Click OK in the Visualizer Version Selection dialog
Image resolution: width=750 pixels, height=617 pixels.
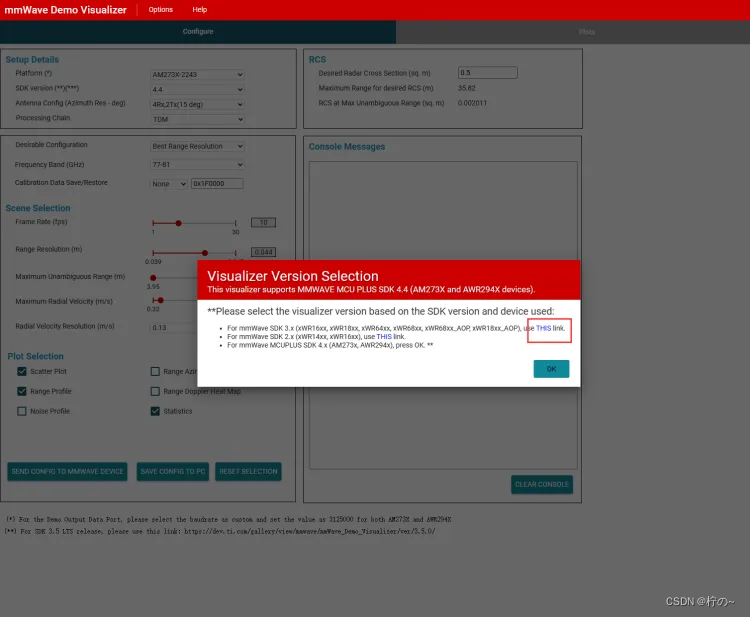coord(551,369)
